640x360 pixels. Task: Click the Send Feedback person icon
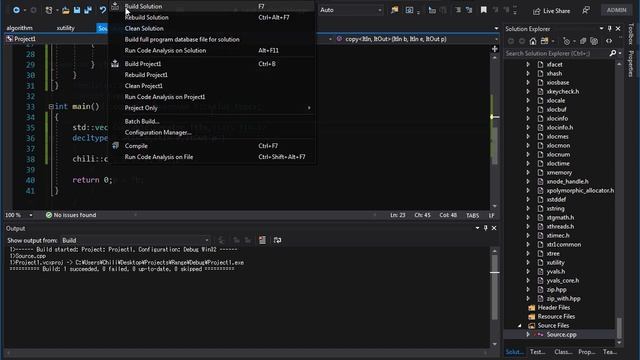[586, 10]
